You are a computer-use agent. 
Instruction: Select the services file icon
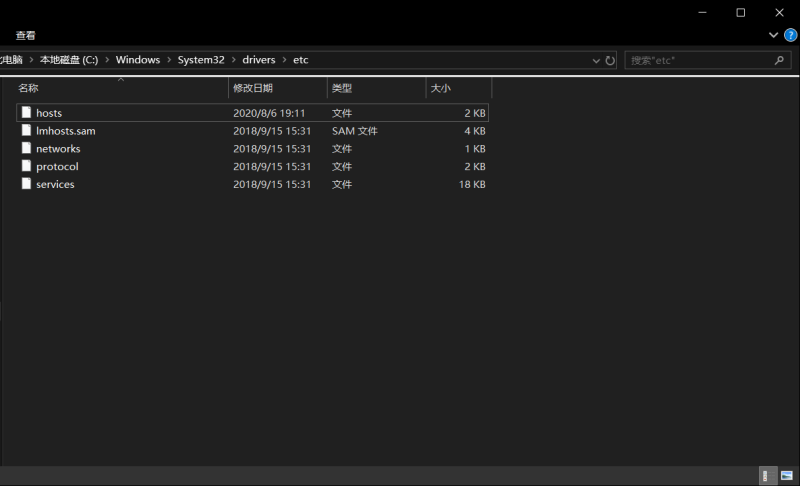click(27, 185)
